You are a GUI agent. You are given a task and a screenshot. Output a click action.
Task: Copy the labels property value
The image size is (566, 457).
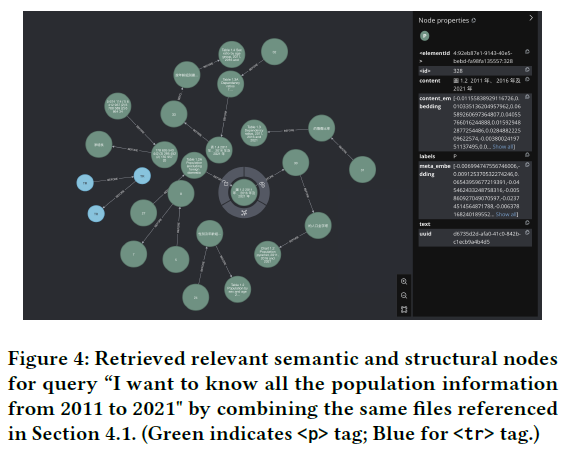[527, 155]
